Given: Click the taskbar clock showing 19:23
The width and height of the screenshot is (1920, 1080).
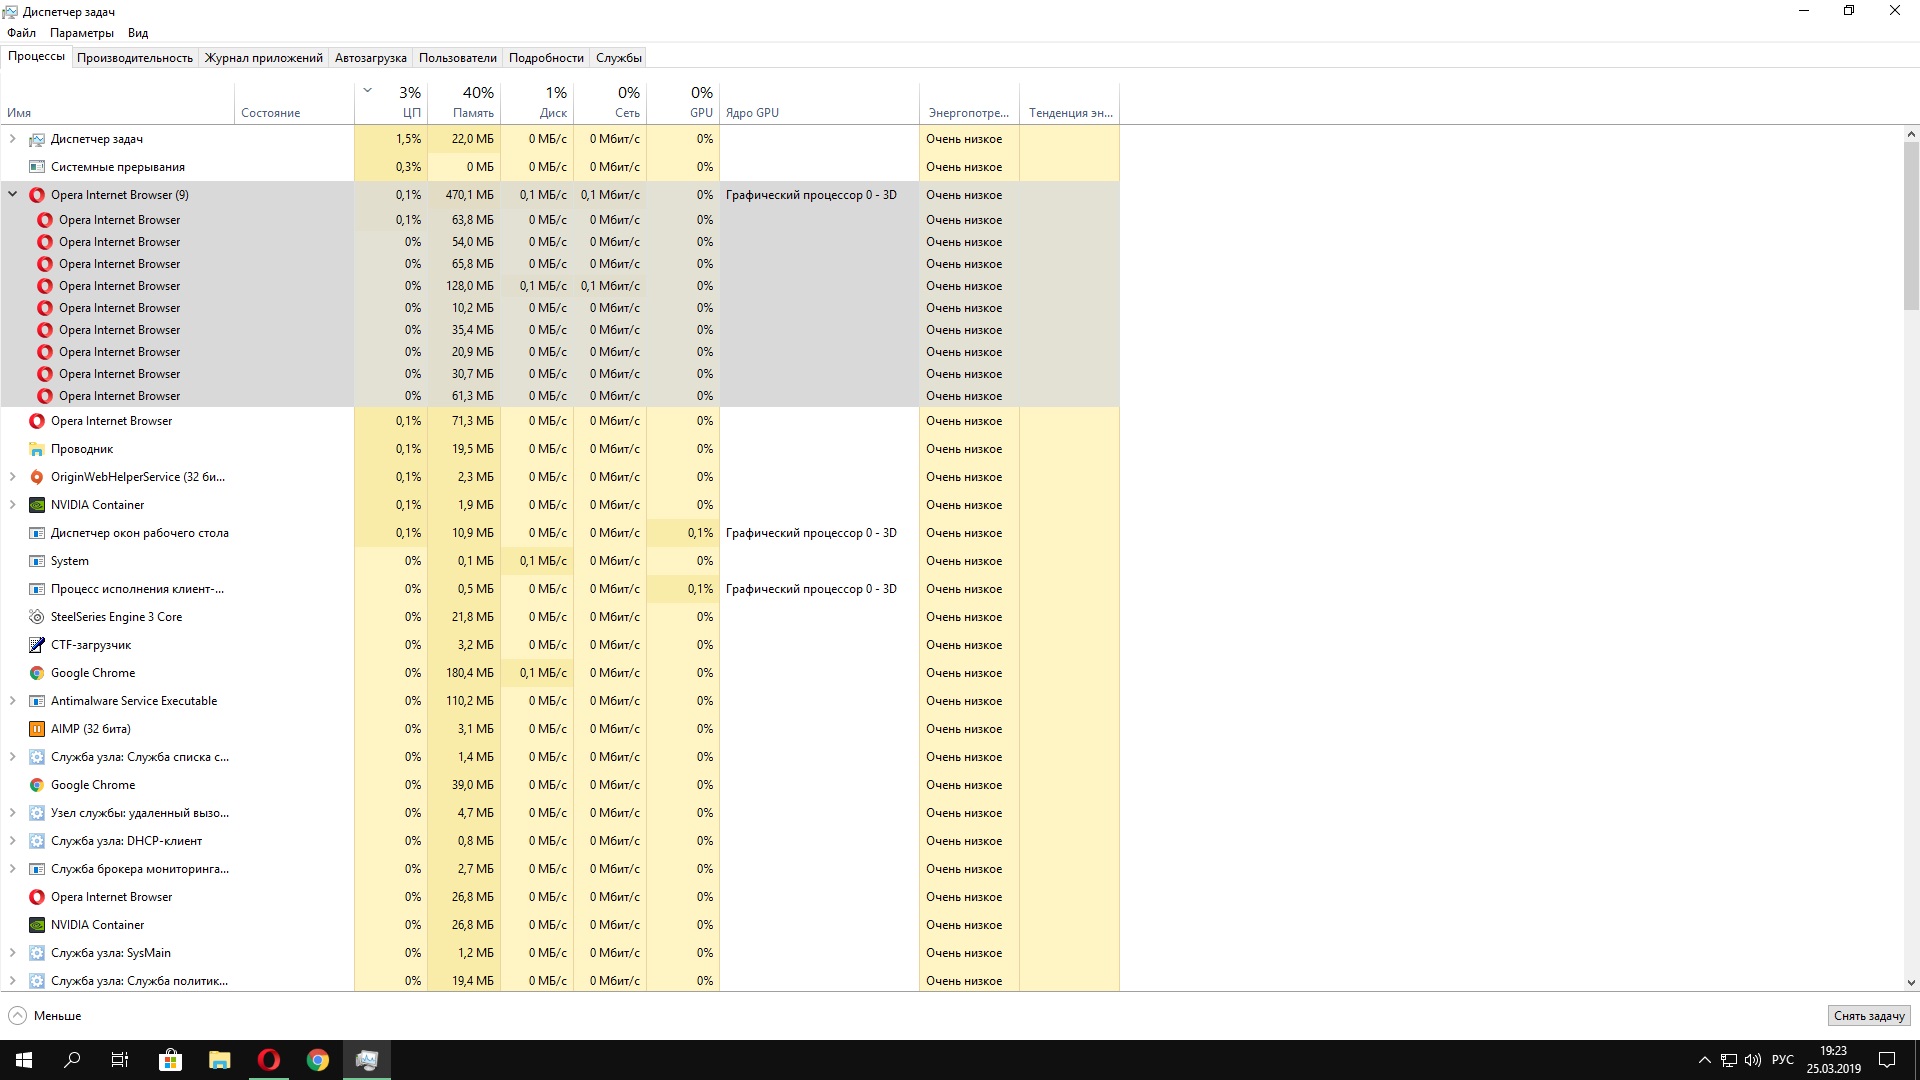Looking at the screenshot, I should tap(1834, 1060).
